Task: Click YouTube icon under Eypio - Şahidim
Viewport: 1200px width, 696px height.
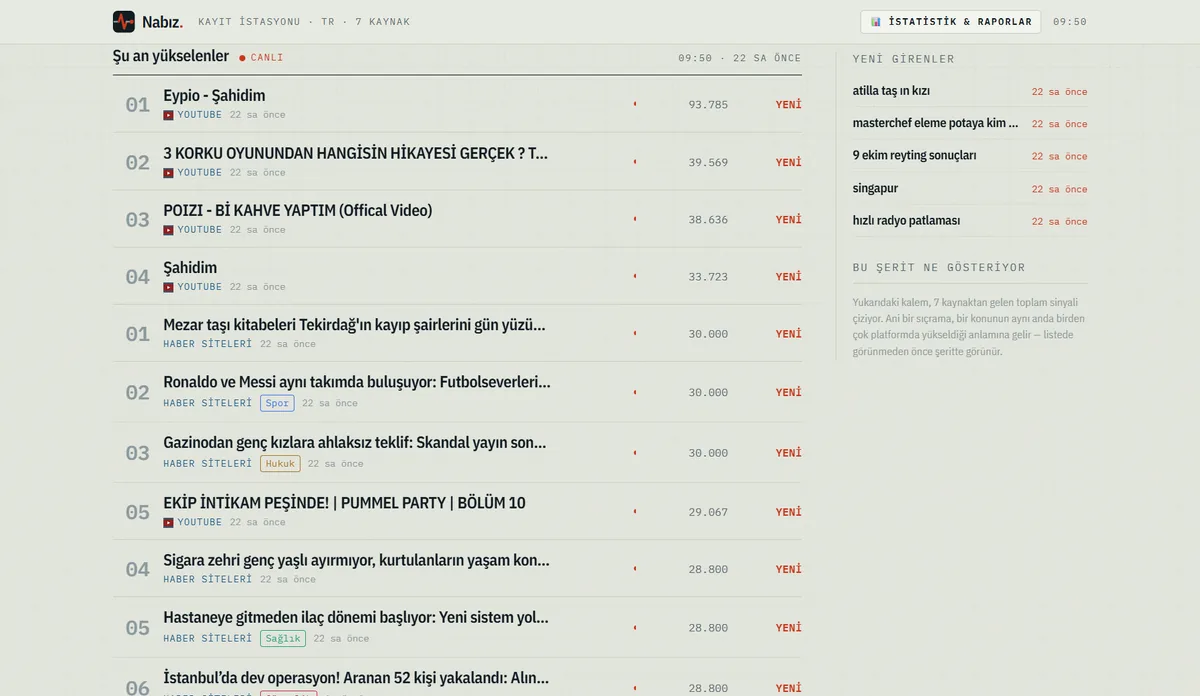Action: (168, 115)
